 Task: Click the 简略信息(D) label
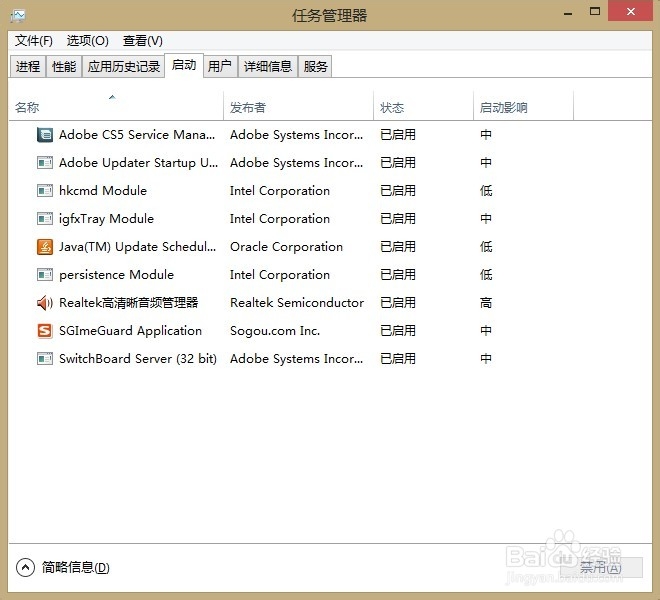tap(76, 568)
